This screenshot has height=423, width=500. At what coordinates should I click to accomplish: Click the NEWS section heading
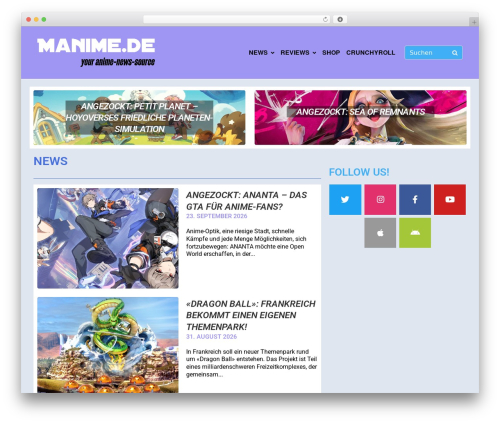tap(50, 161)
